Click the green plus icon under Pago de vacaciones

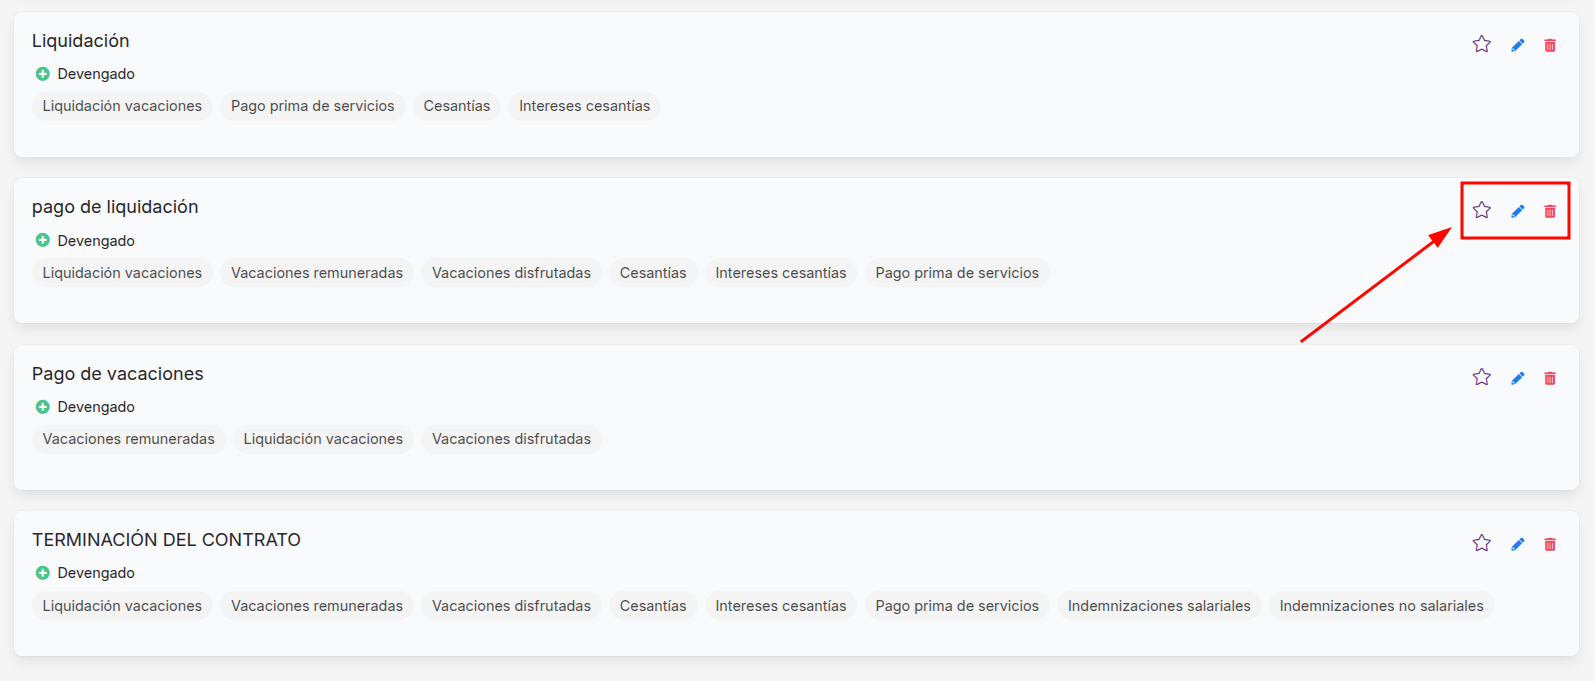42,407
